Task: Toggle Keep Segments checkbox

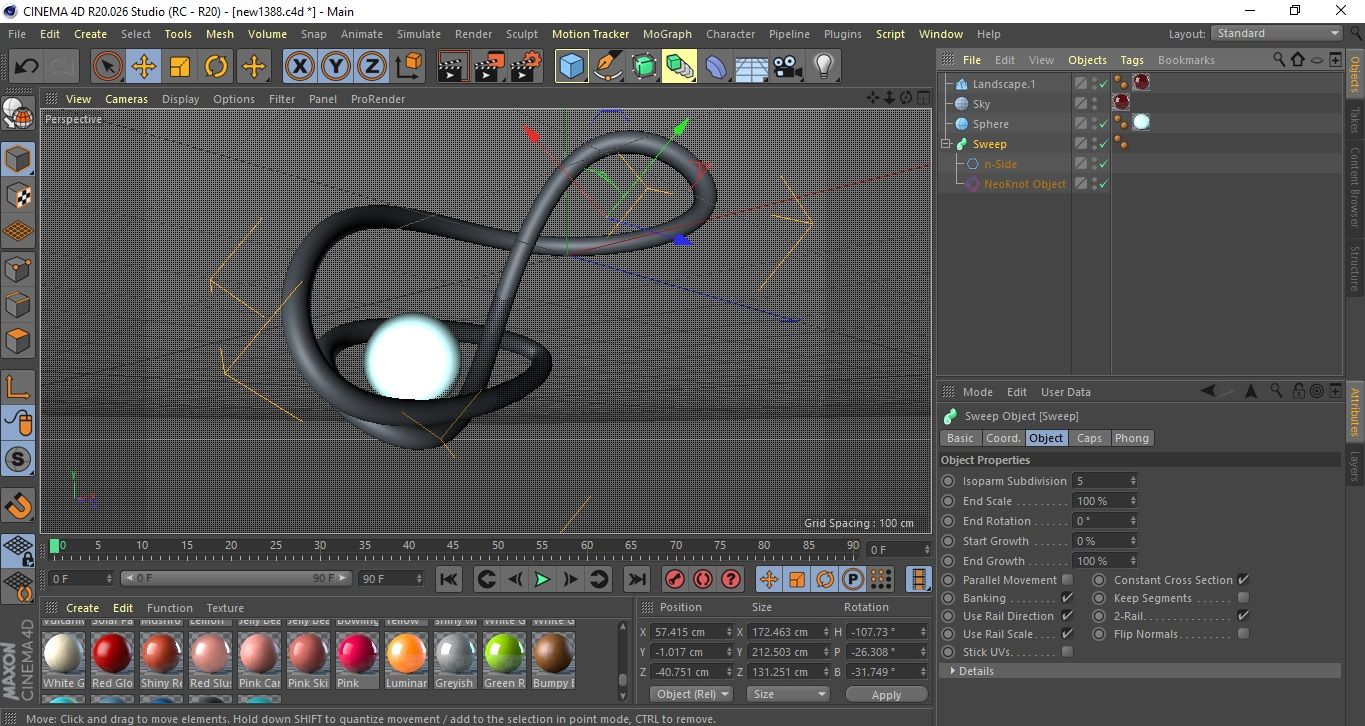Action: point(1243,598)
